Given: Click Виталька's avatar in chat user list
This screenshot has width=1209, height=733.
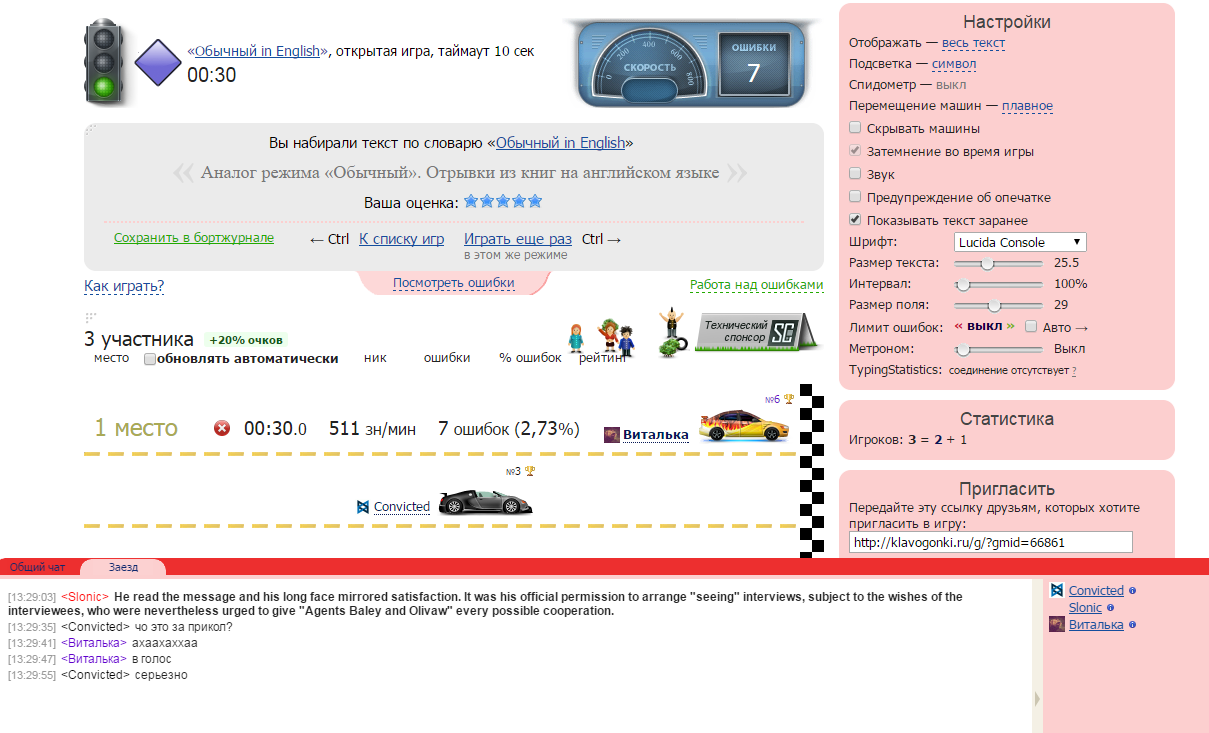Looking at the screenshot, I should tap(1056, 624).
